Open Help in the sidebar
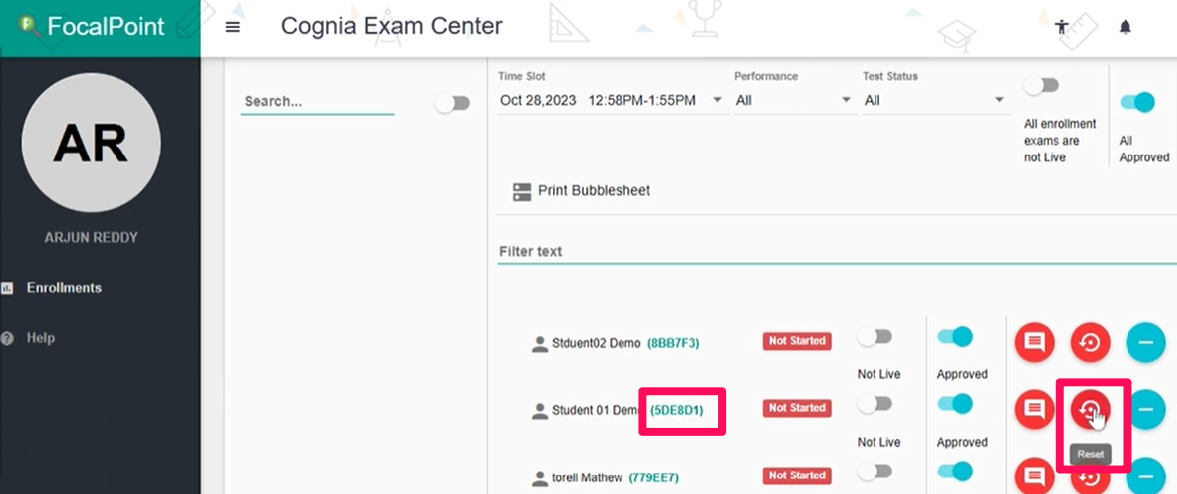Screen dimensions: 1177x494 point(41,338)
